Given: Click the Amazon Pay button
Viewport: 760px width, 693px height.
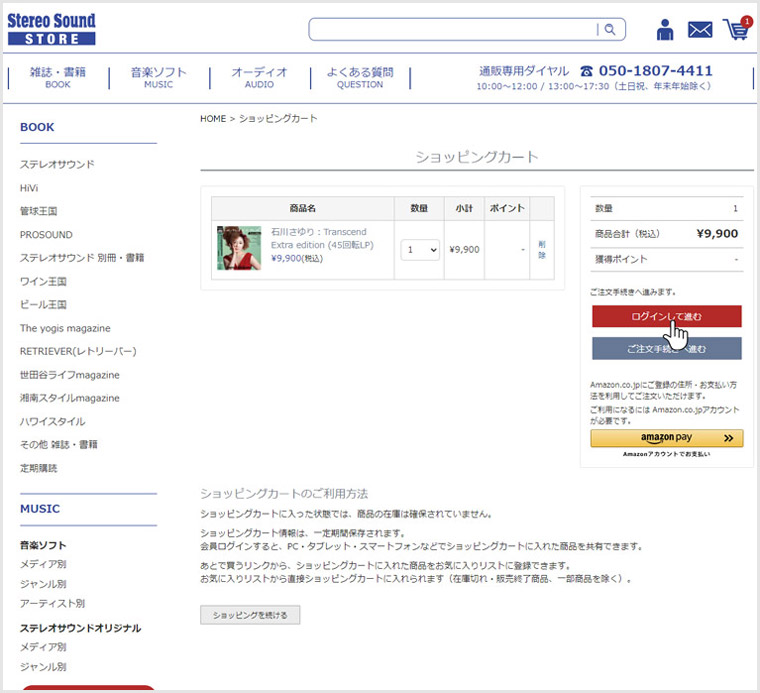Looking at the screenshot, I should click(666, 438).
